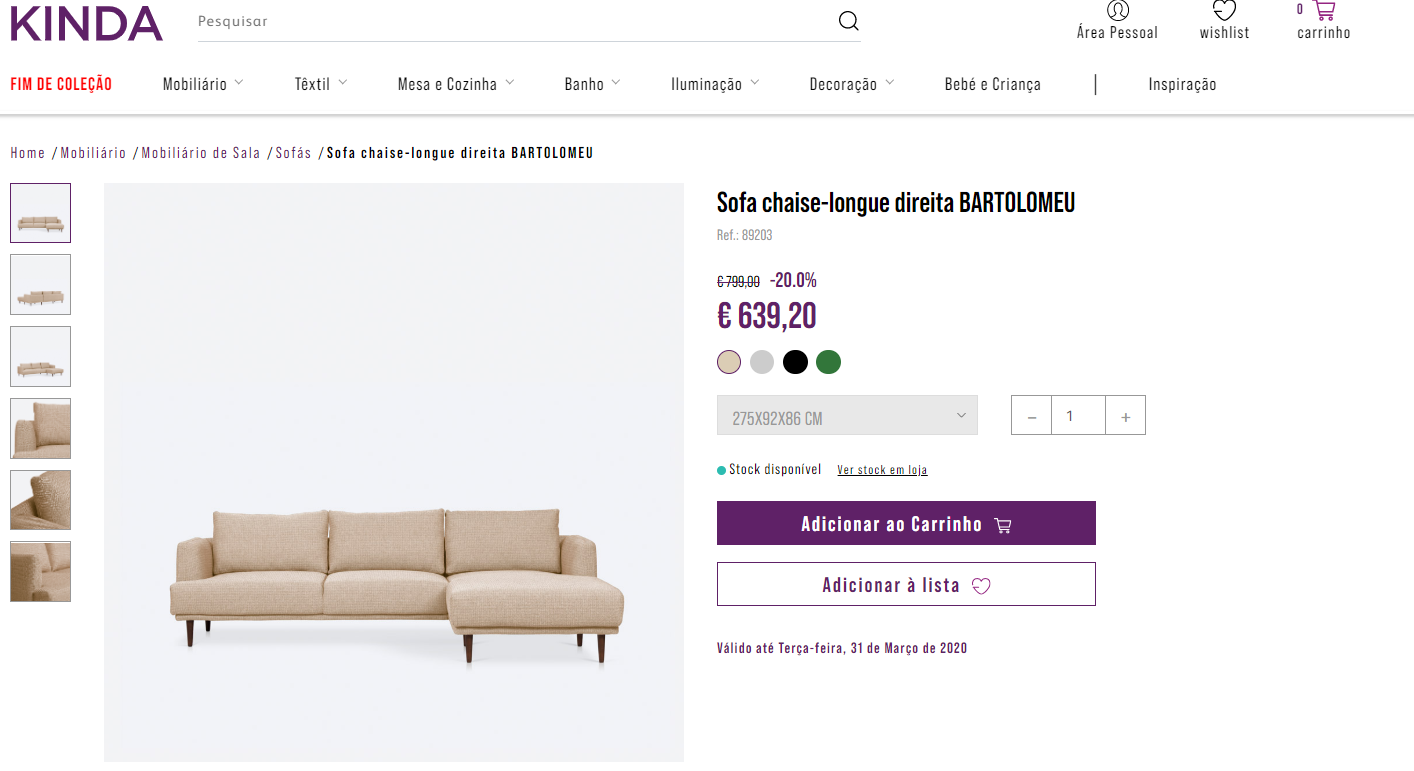Add the sofa via Adicionar à lista
Screen dimensions: 1414x771
[x=906, y=585]
